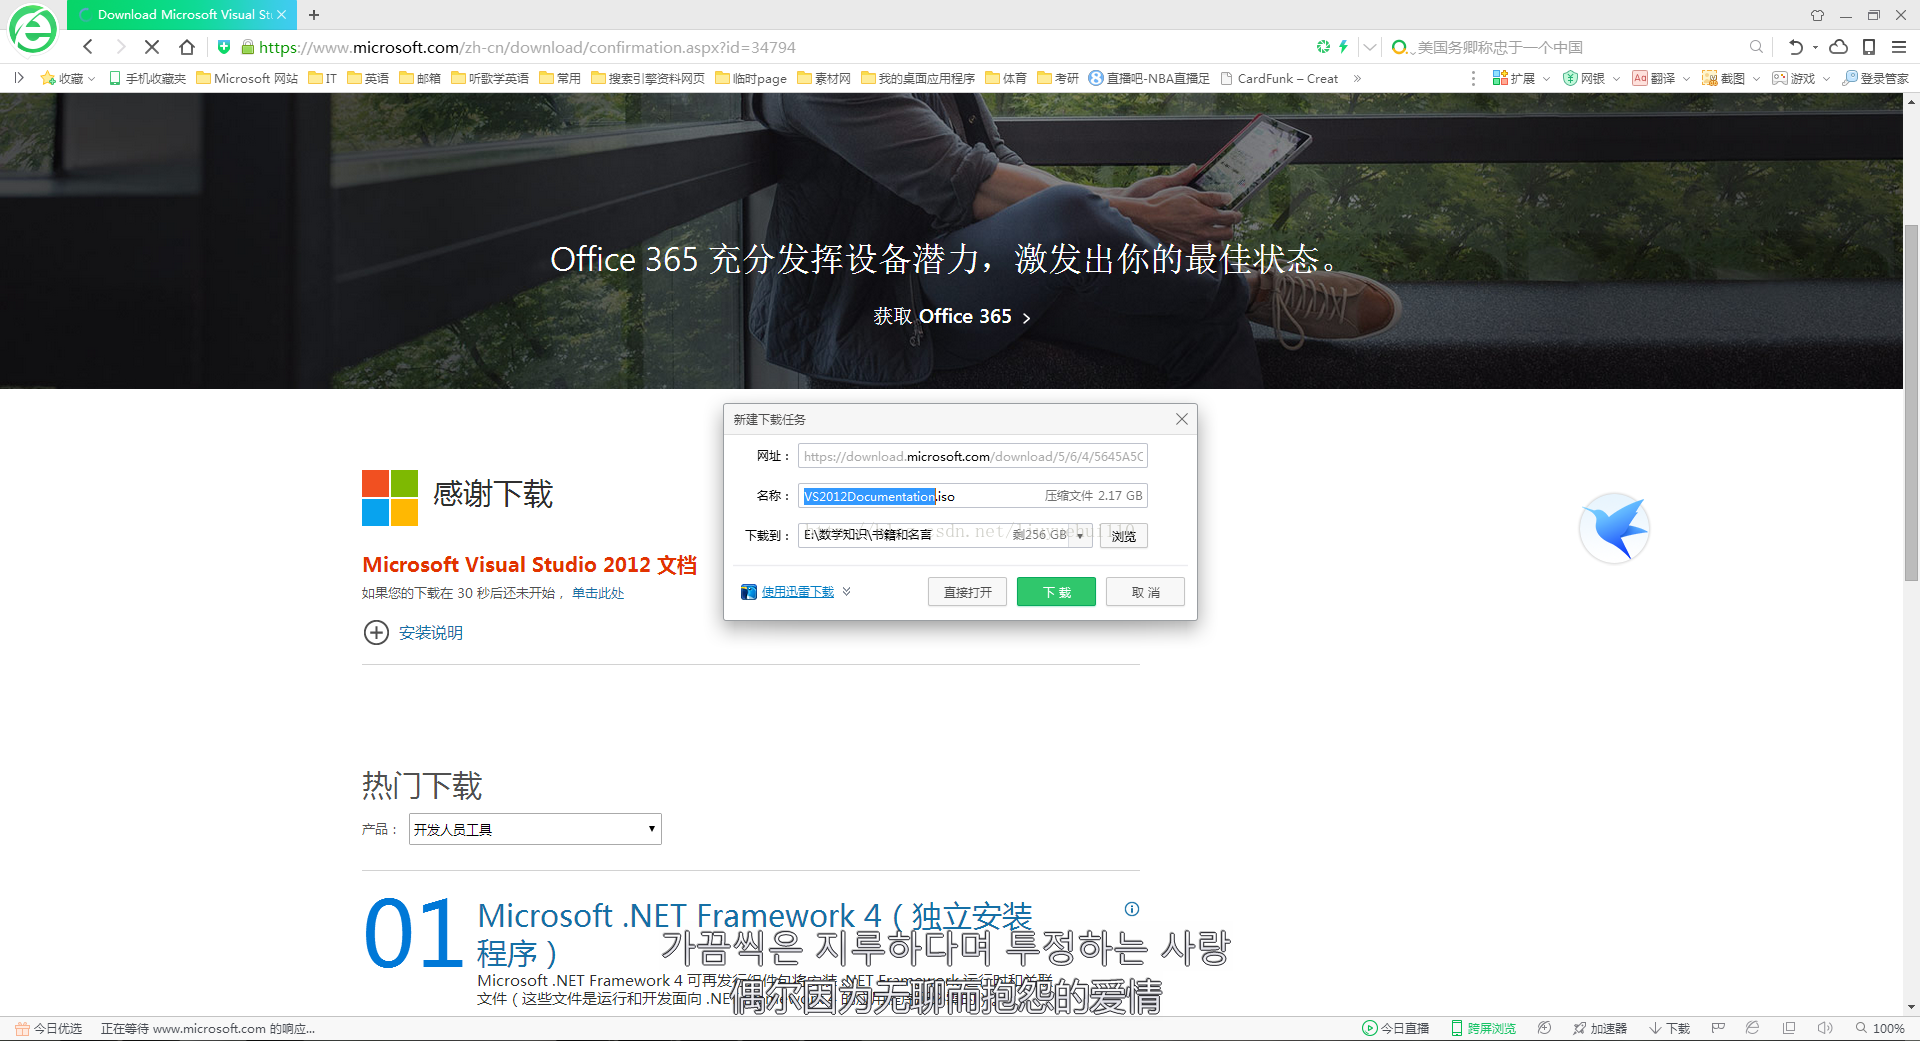Open the 截图 screenshot tool
Image resolution: width=1920 pixels, height=1041 pixels.
1724,78
